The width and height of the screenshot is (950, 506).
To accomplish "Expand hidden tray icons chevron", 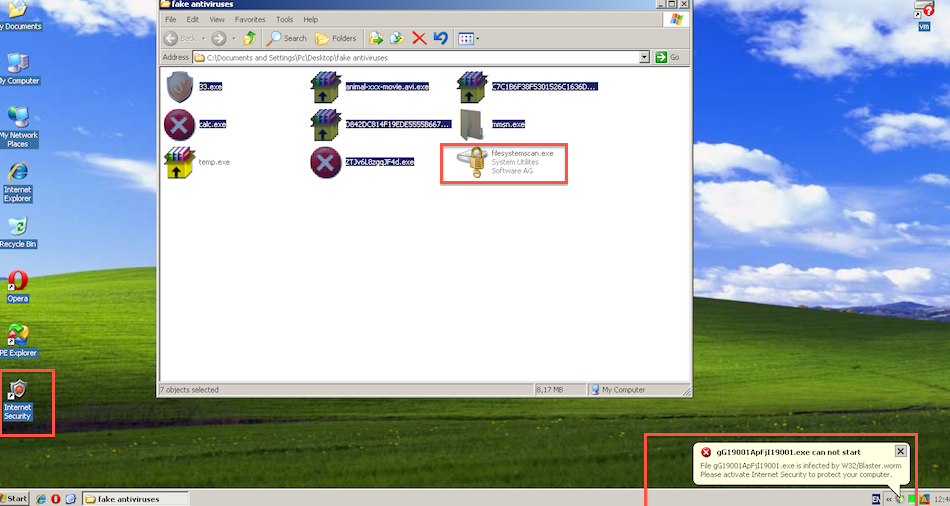I will point(889,499).
